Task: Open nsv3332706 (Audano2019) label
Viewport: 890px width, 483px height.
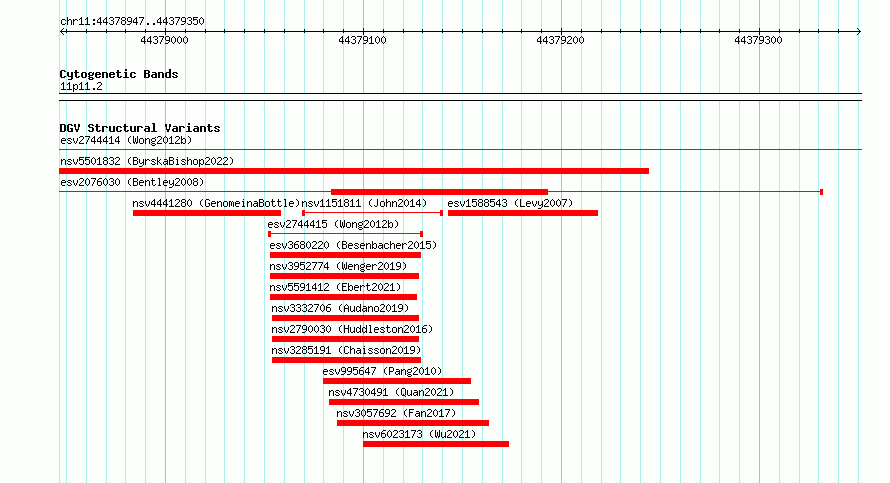Action: [340, 308]
